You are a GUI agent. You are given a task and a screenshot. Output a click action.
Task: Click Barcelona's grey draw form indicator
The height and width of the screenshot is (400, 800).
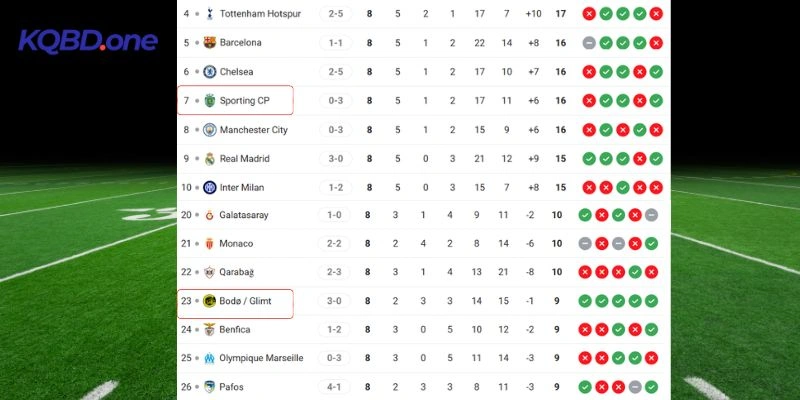pos(589,43)
